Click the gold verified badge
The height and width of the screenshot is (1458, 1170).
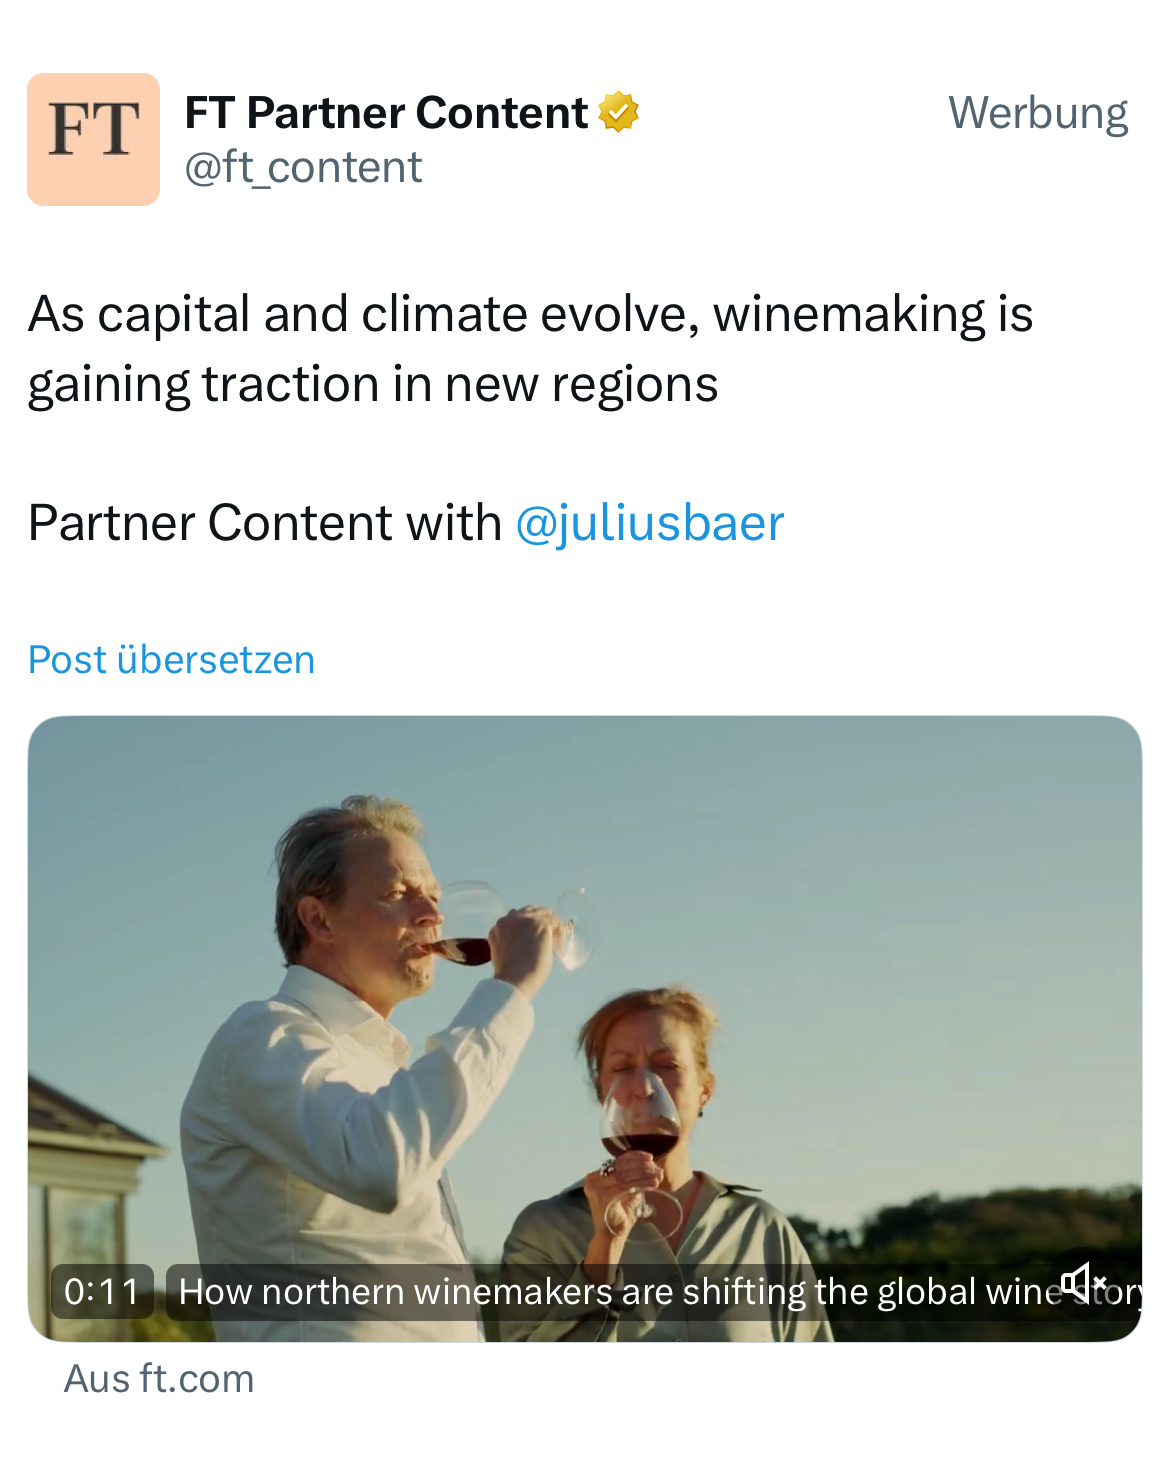point(618,112)
